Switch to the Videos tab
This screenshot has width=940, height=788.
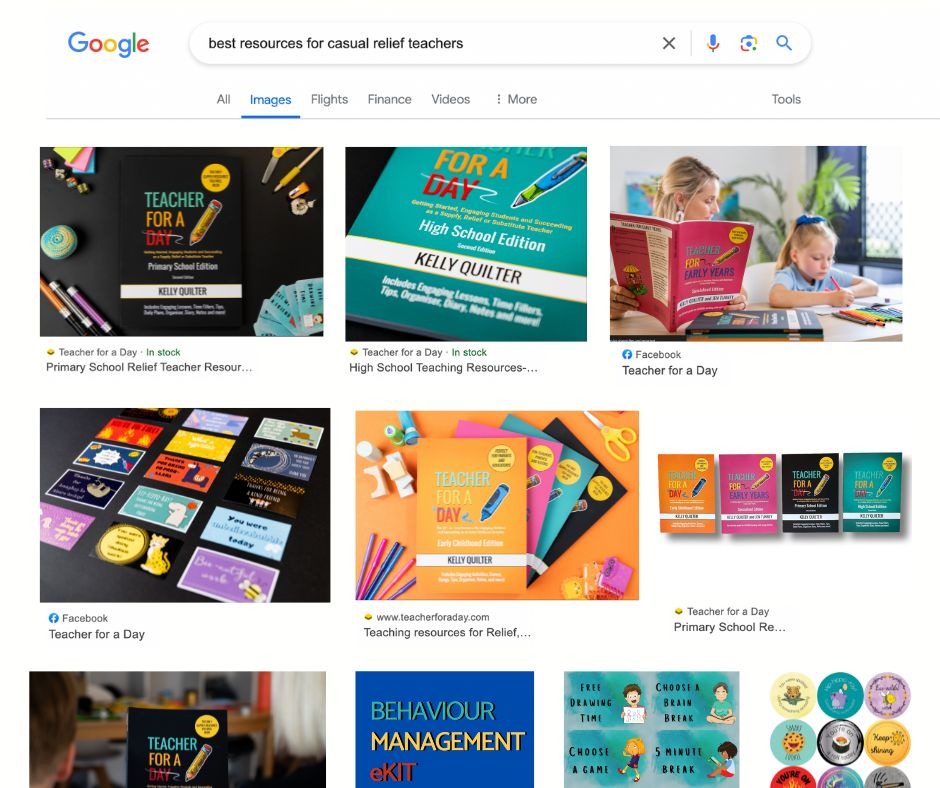[x=451, y=99]
